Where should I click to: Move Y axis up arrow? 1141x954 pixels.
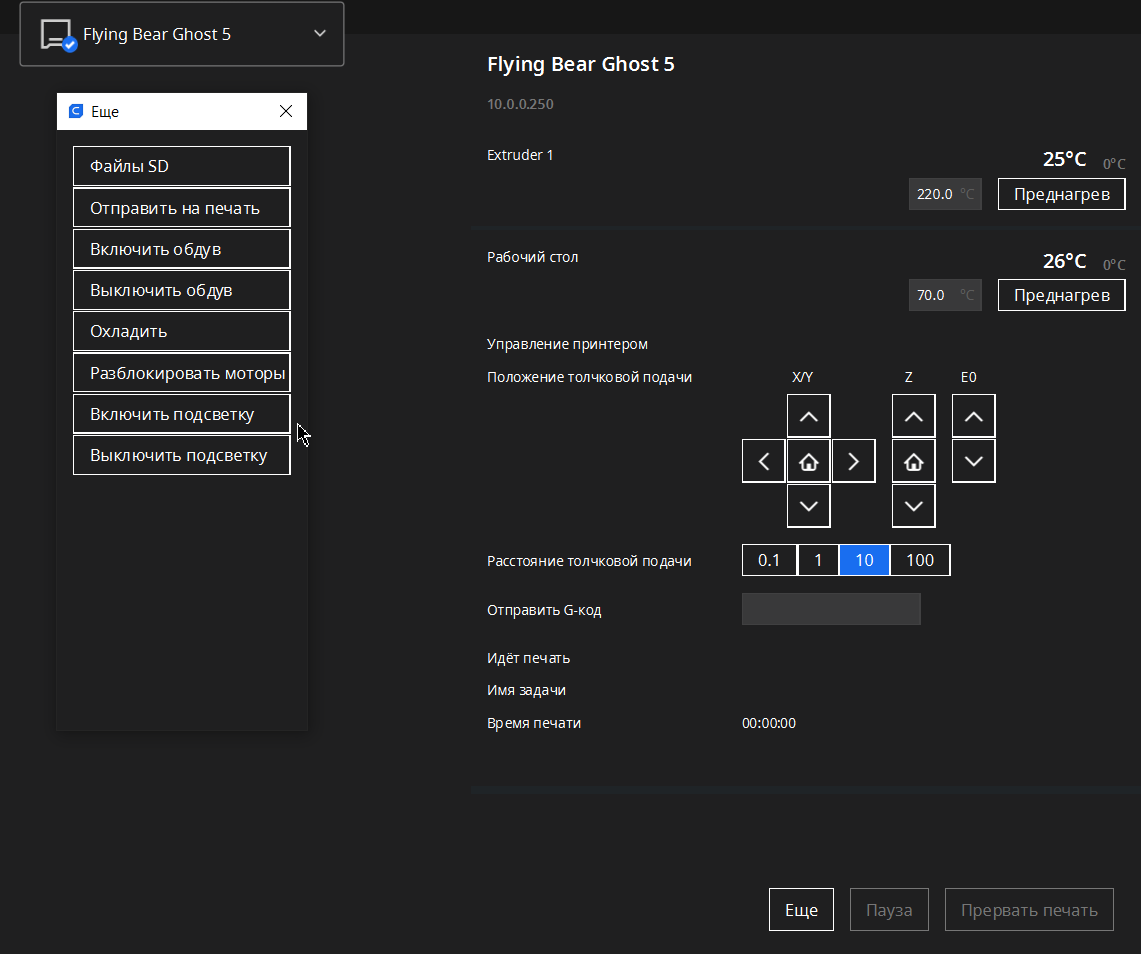(x=809, y=416)
